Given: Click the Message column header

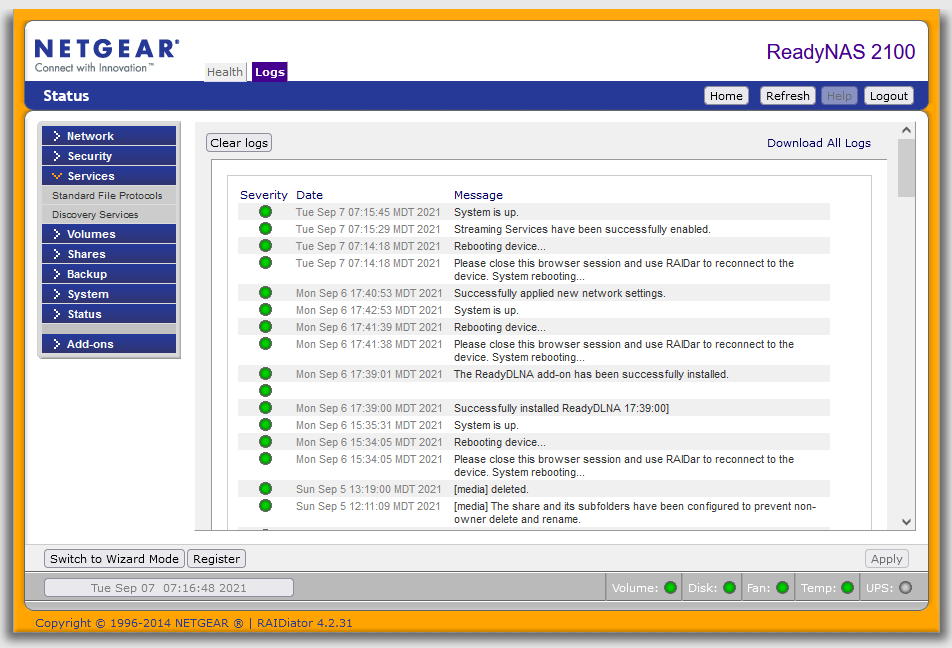Looking at the screenshot, I should (x=478, y=195).
